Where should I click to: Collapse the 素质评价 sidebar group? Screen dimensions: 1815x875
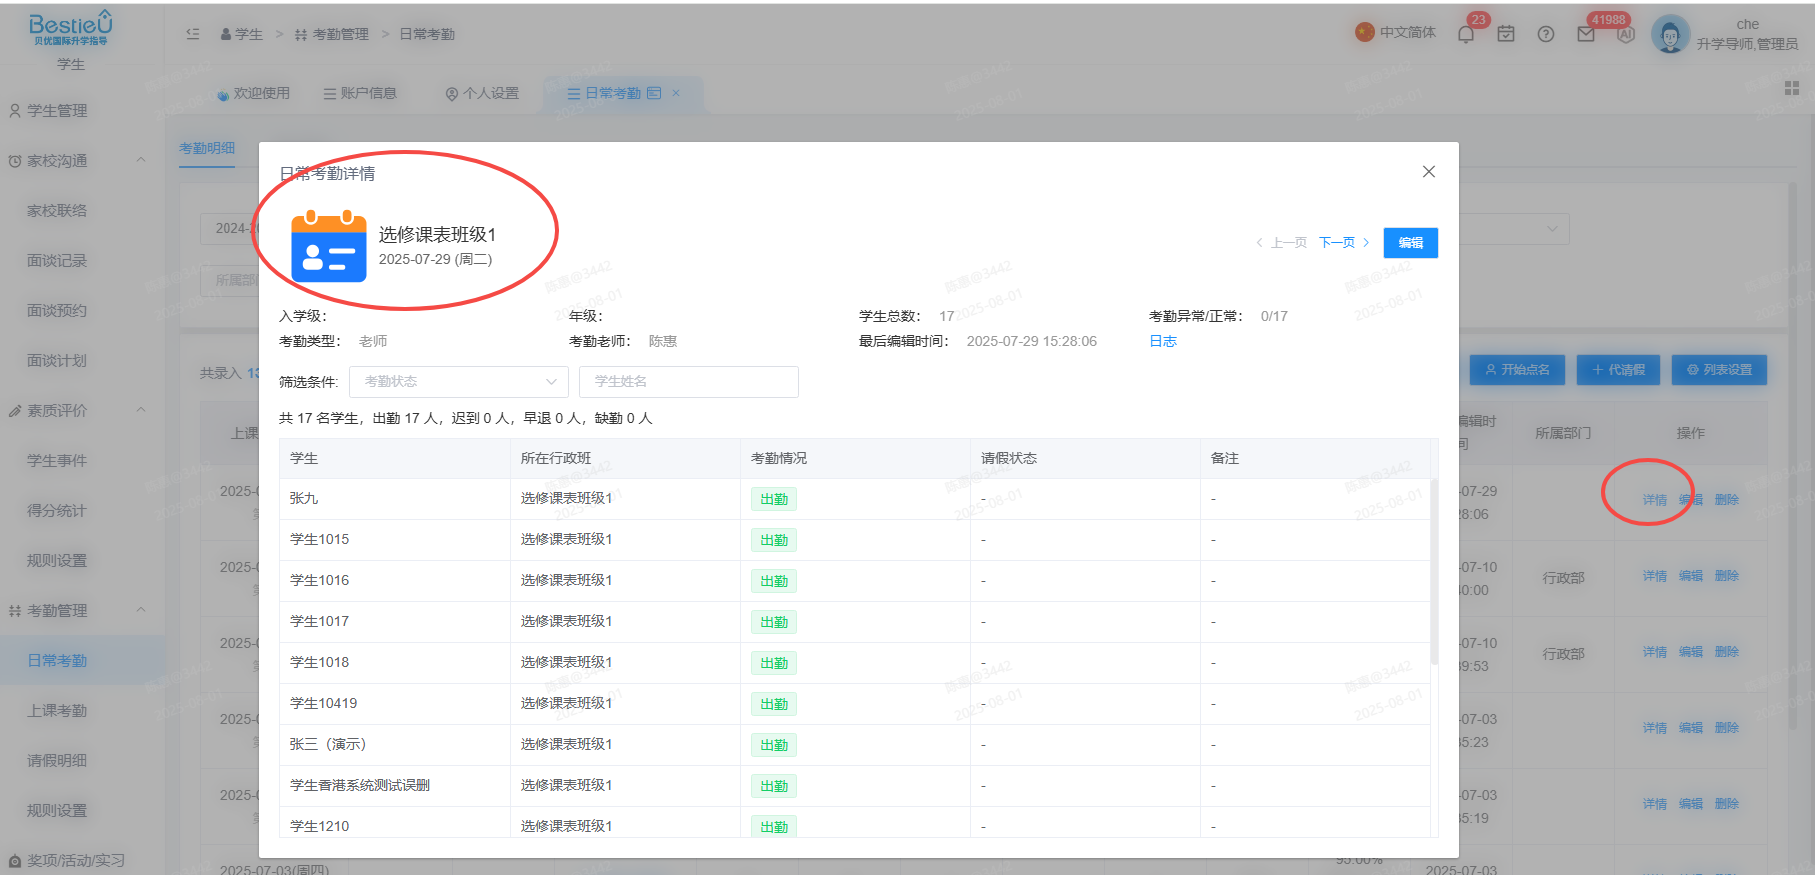coord(141,410)
